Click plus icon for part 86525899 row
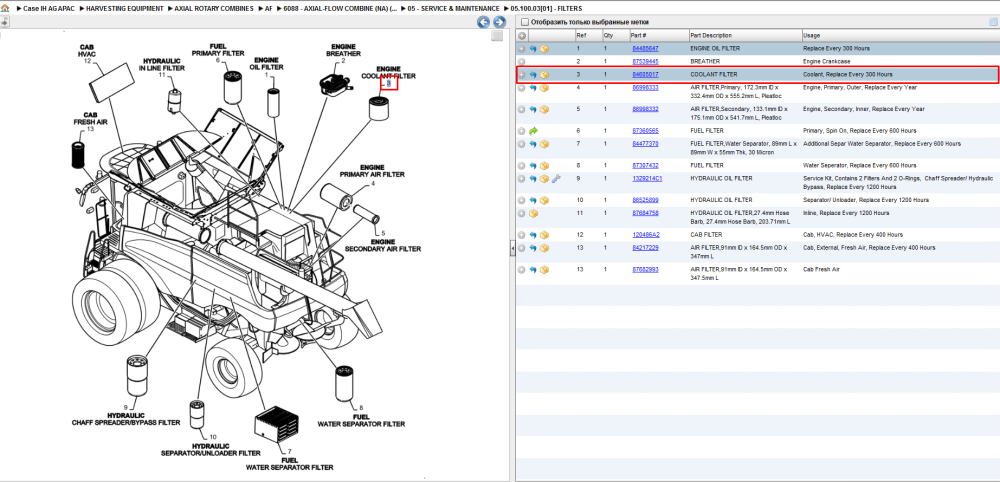The image size is (1000, 482). click(x=522, y=200)
